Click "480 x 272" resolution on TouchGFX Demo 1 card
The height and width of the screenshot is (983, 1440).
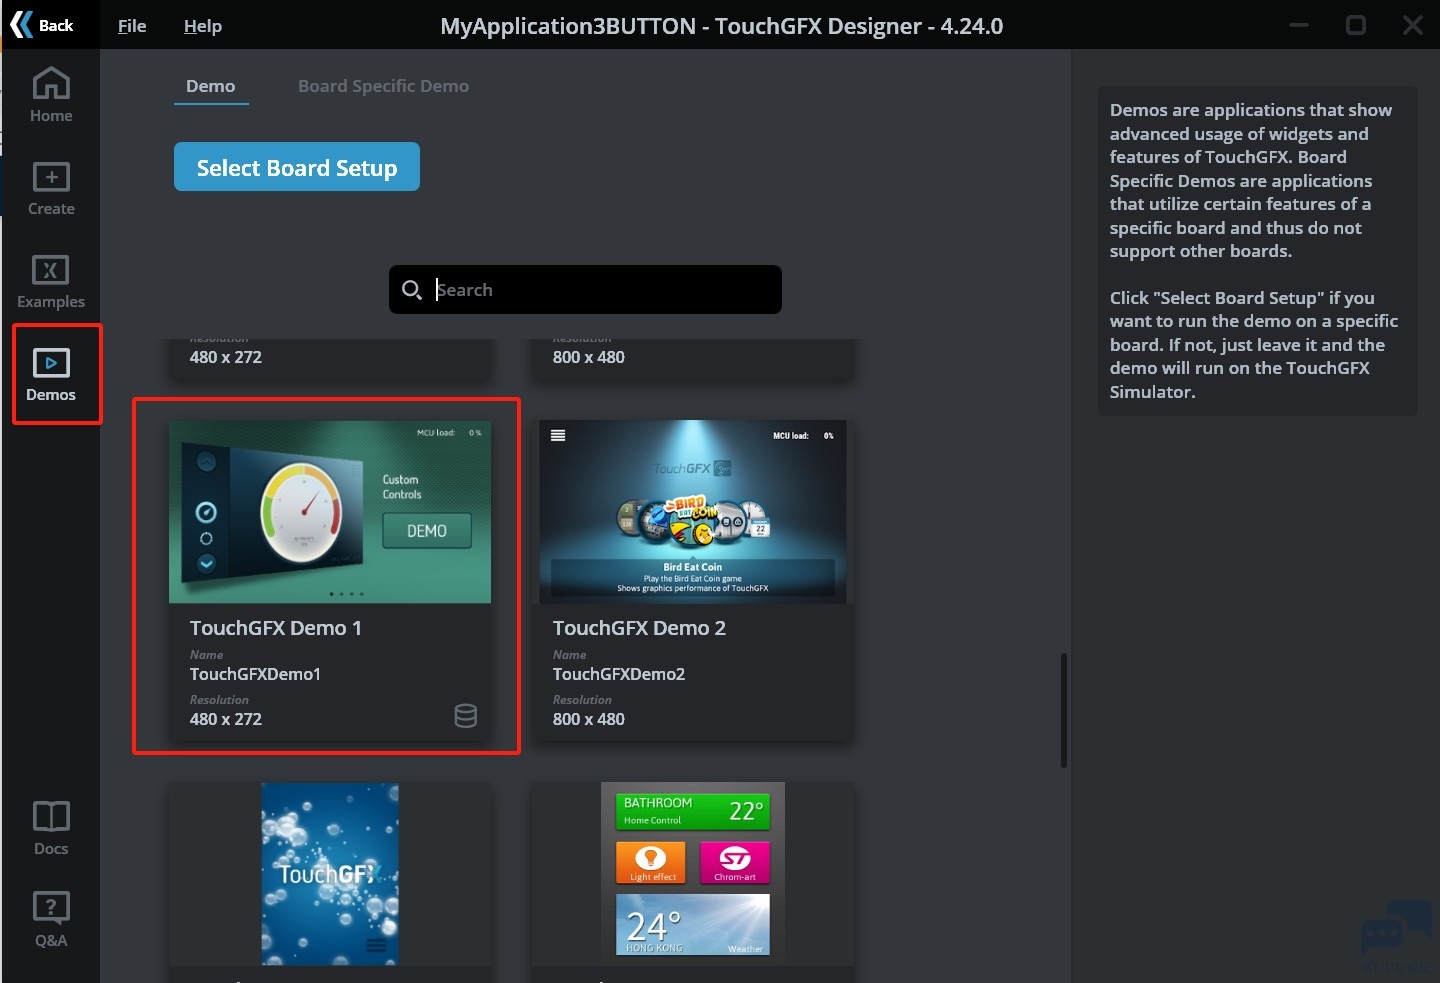coord(226,719)
